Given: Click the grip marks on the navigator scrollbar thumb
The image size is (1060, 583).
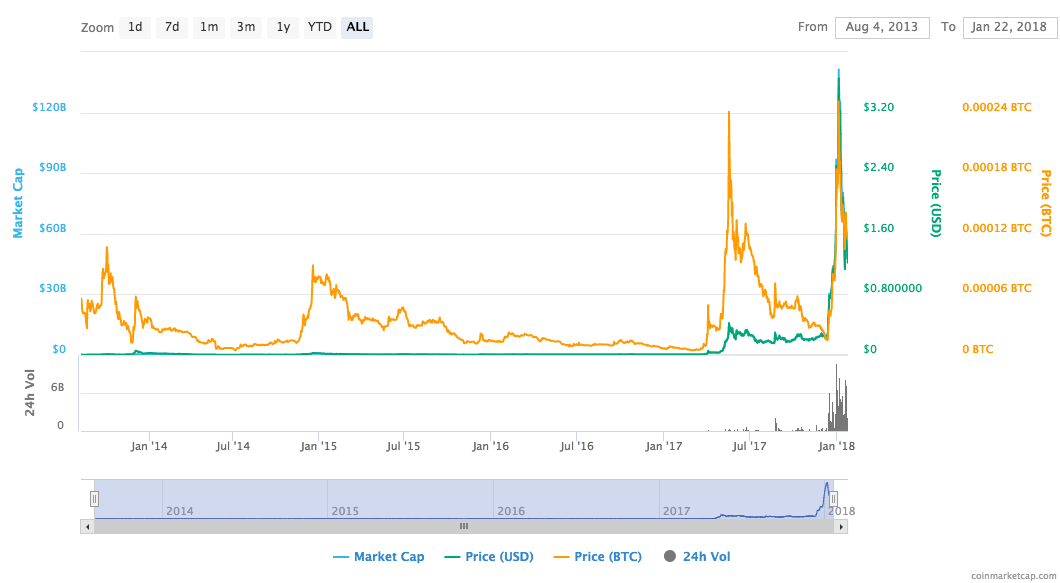Looking at the screenshot, I should (x=463, y=525).
